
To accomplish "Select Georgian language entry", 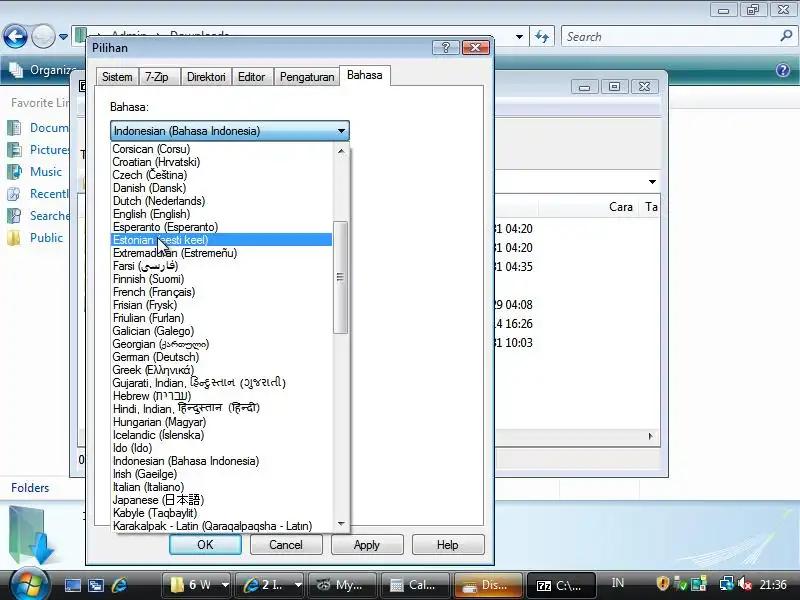I will tap(221, 344).
